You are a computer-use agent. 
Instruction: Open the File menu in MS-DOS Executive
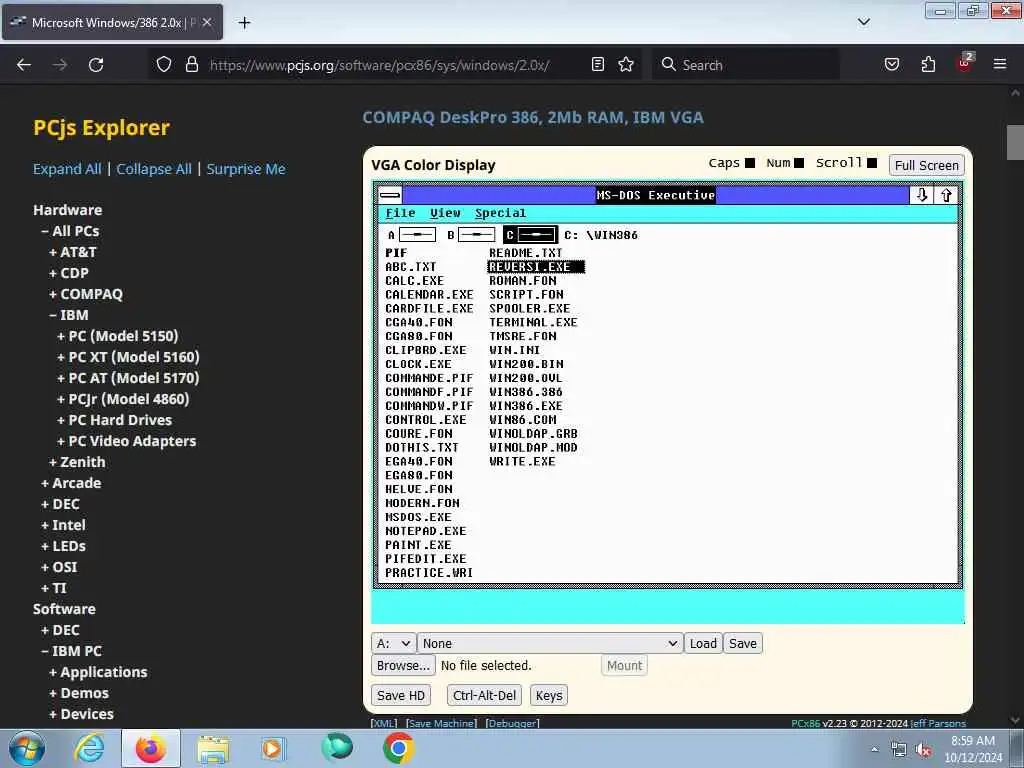(x=400, y=213)
